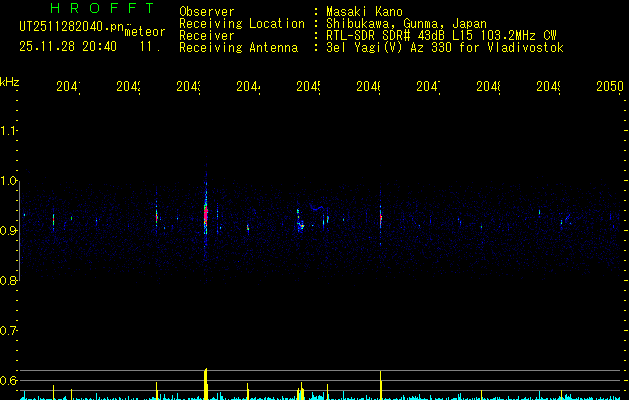Click the 0.6 kHz frequency axis label
Screen dimensions: 629x400
click(x=8, y=380)
